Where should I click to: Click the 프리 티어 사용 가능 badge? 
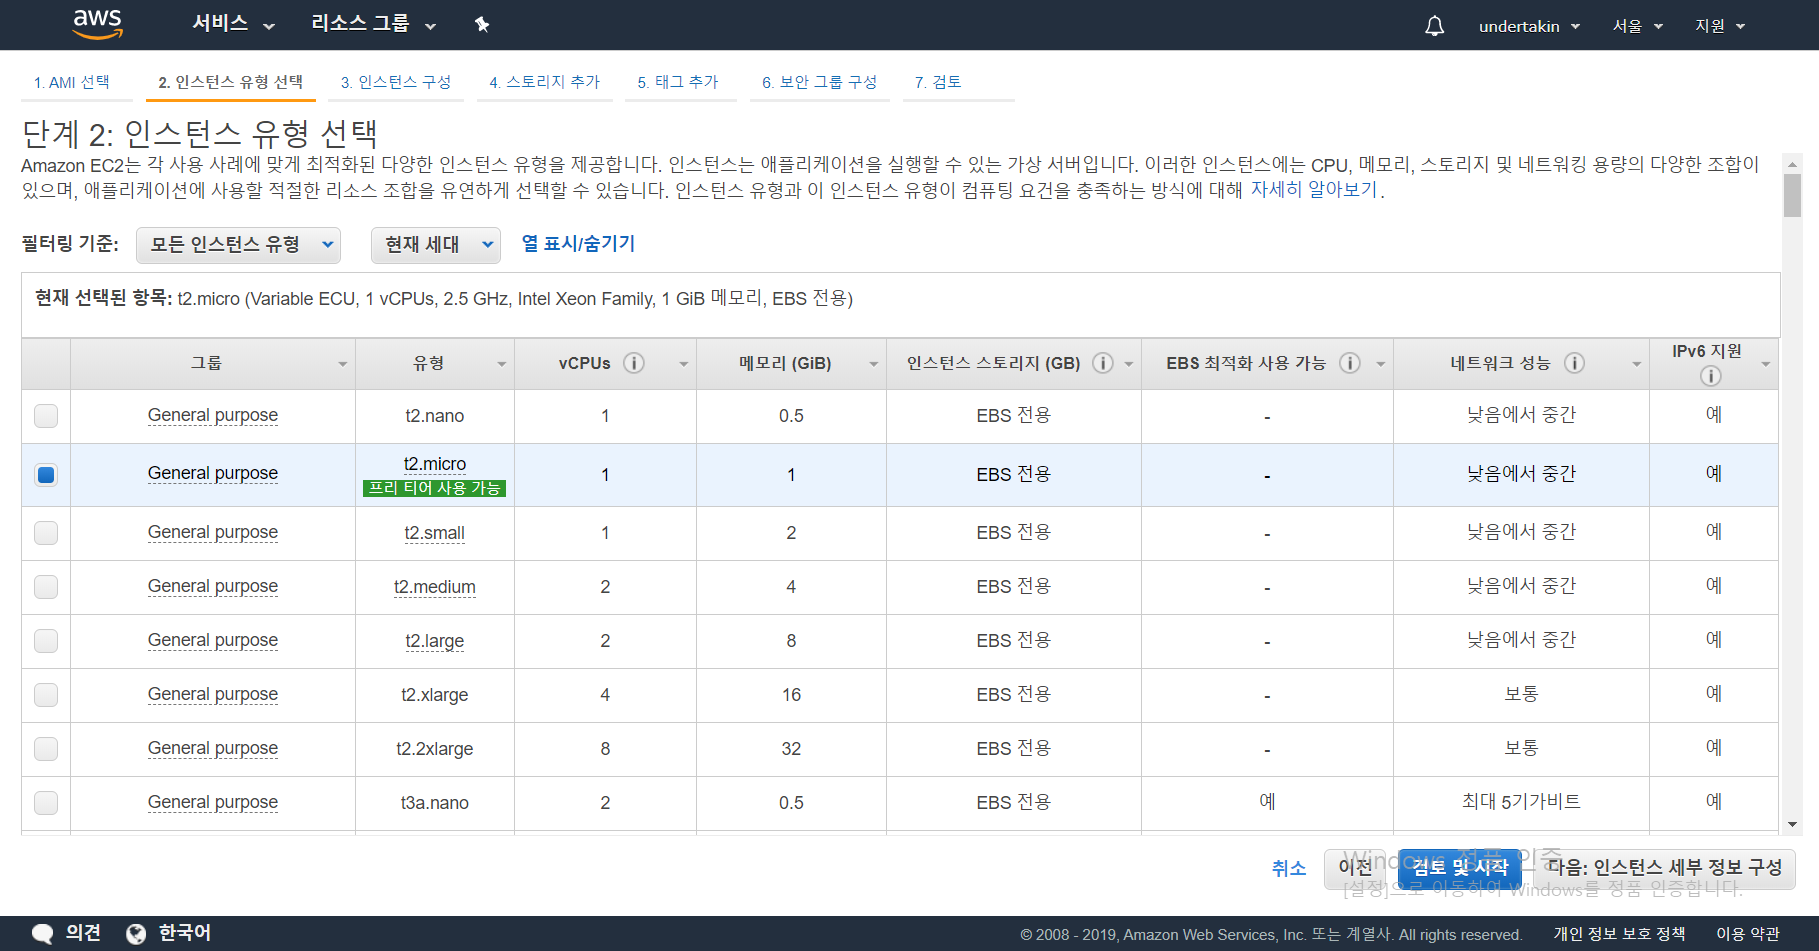click(x=435, y=488)
